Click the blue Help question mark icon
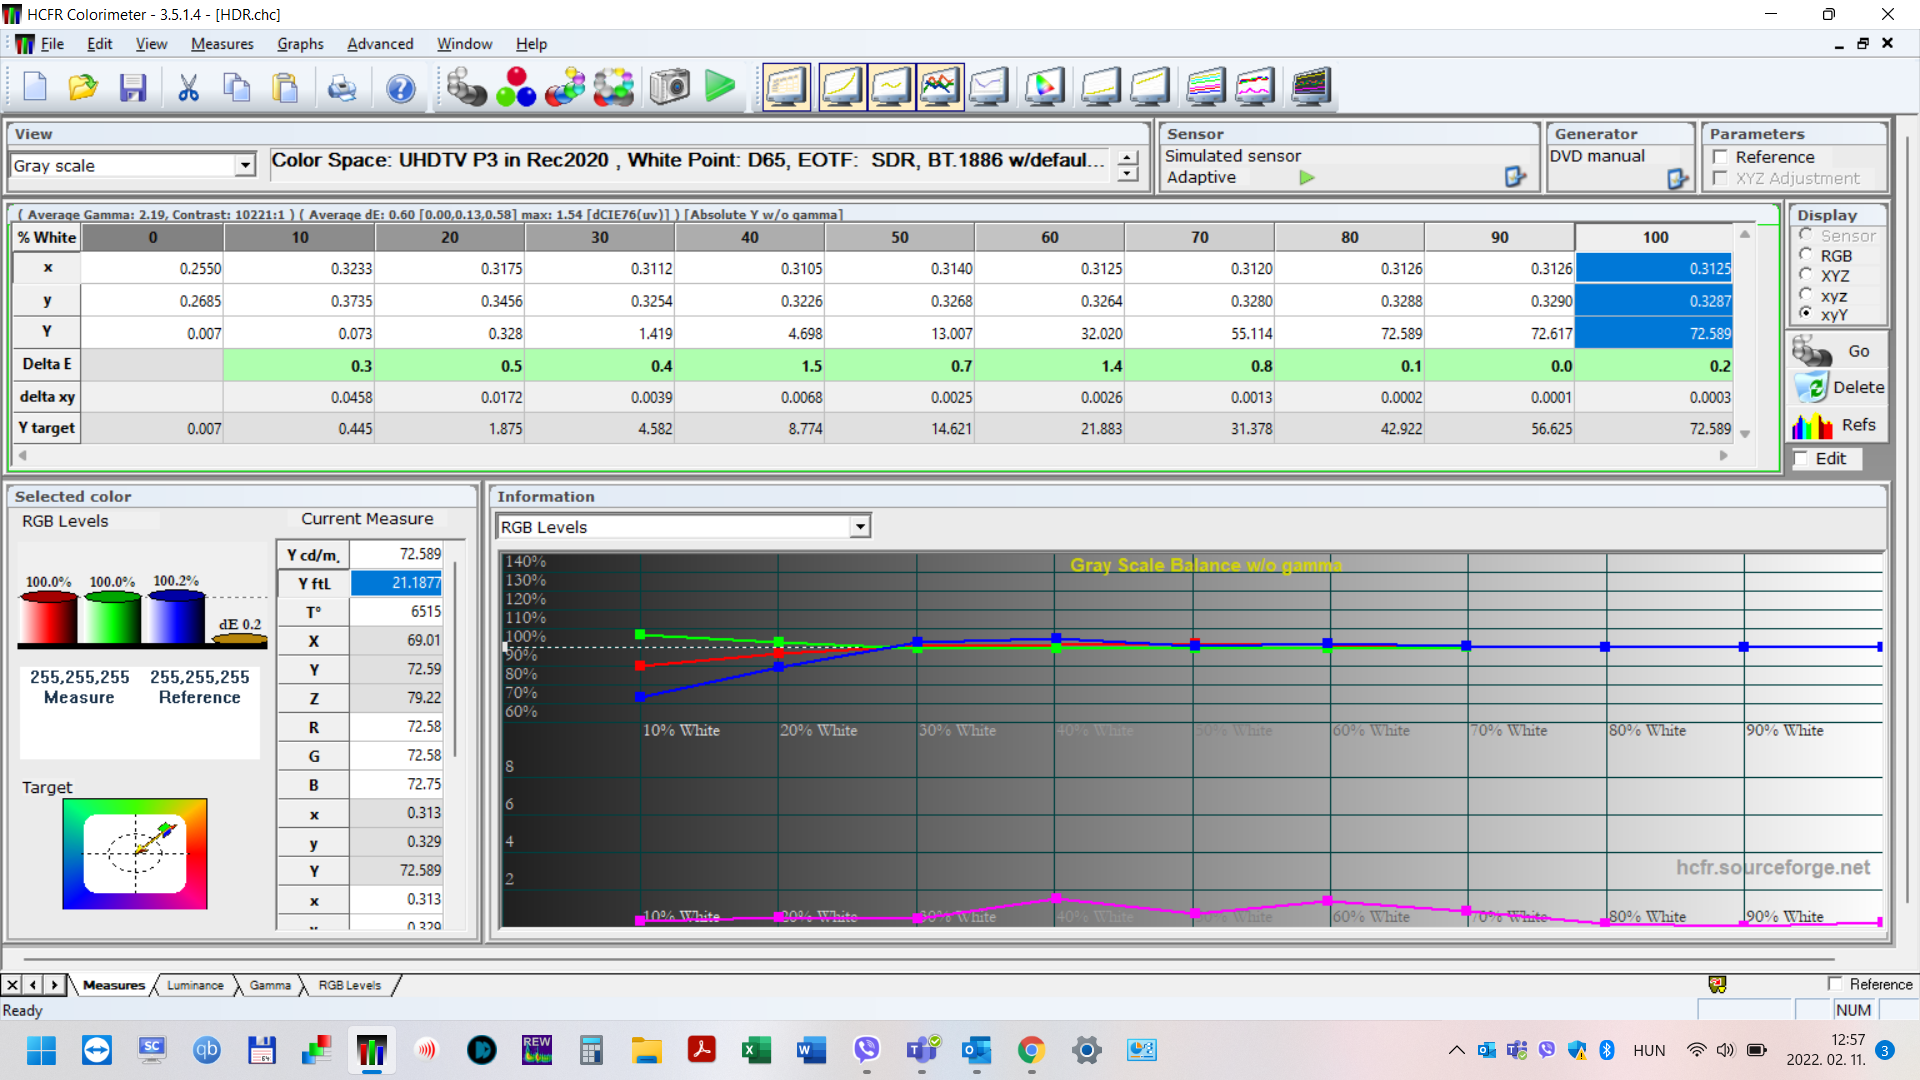Viewport: 1920px width, 1080px height. point(400,88)
